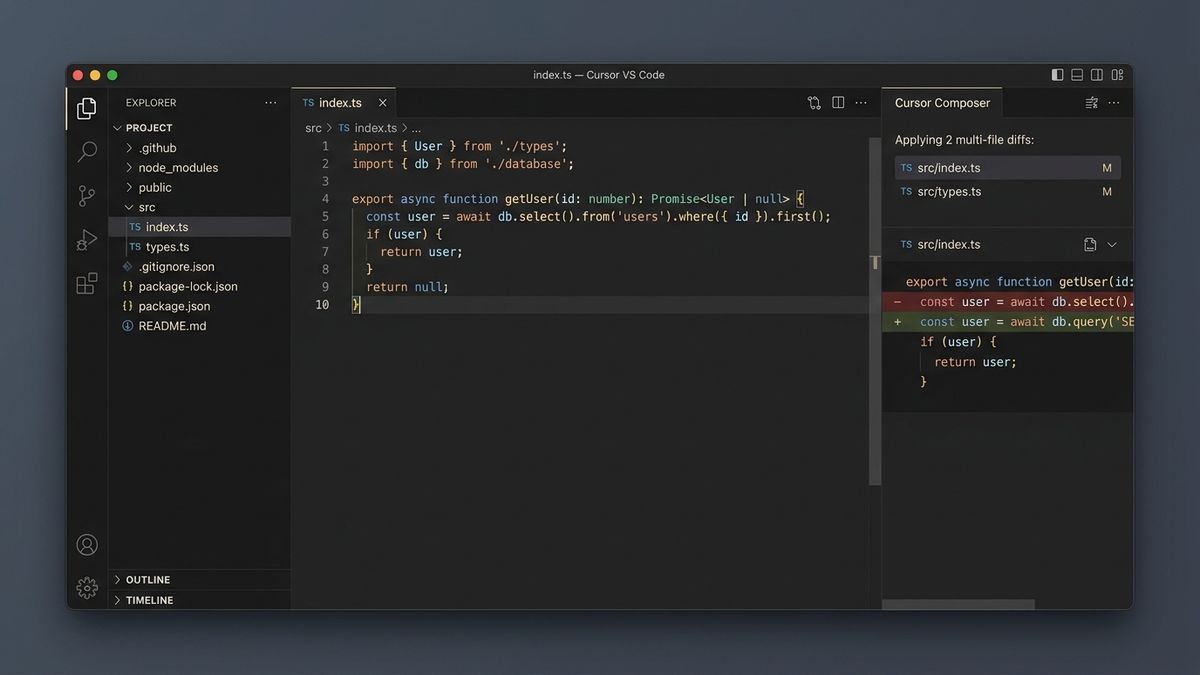The height and width of the screenshot is (675, 1200).
Task: Click the open file icon beside src/index.ts diff
Action: (x=1090, y=244)
